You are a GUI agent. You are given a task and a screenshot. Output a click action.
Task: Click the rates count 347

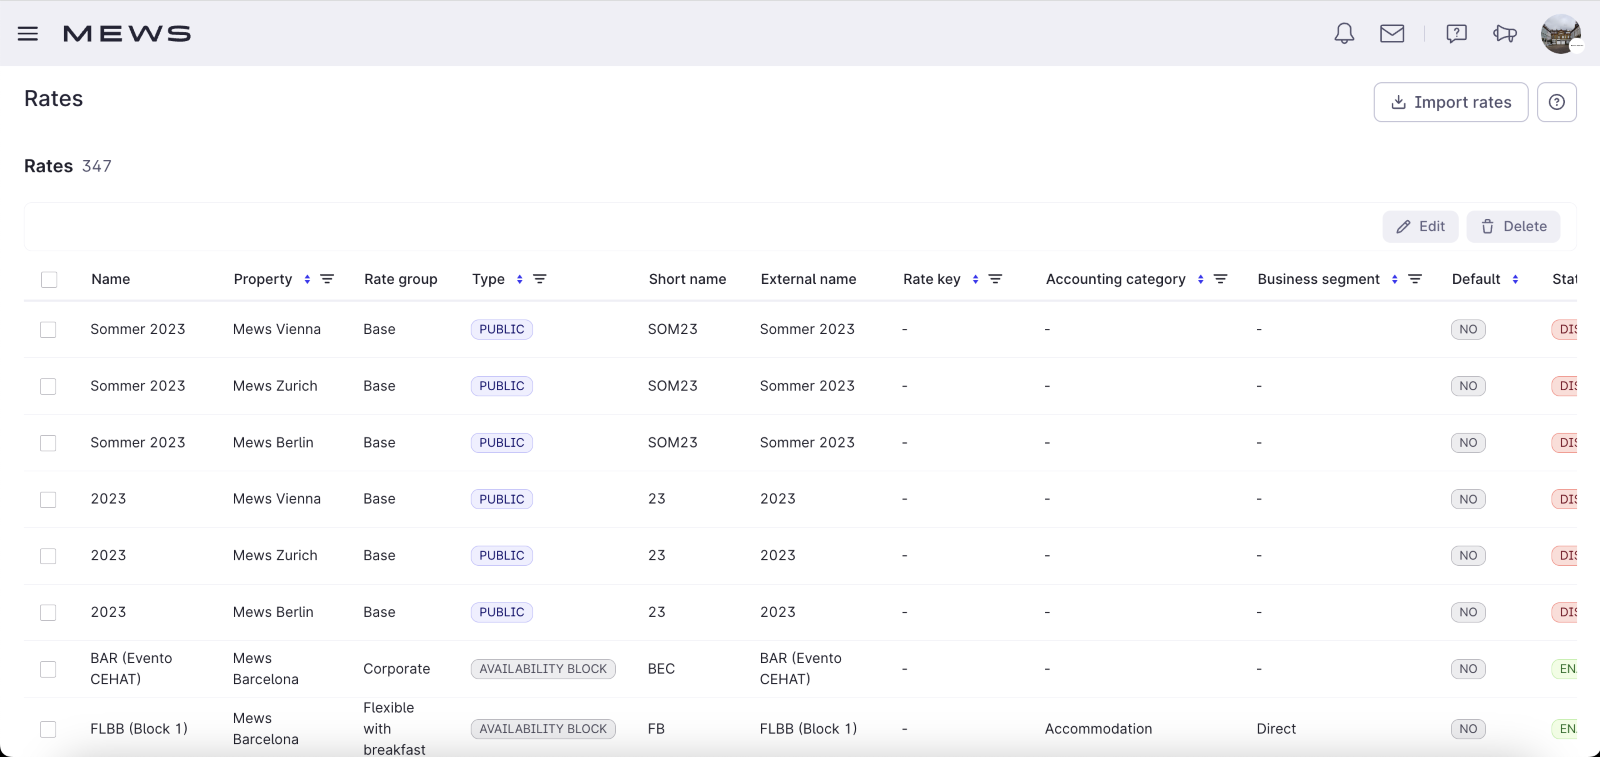pos(97,166)
